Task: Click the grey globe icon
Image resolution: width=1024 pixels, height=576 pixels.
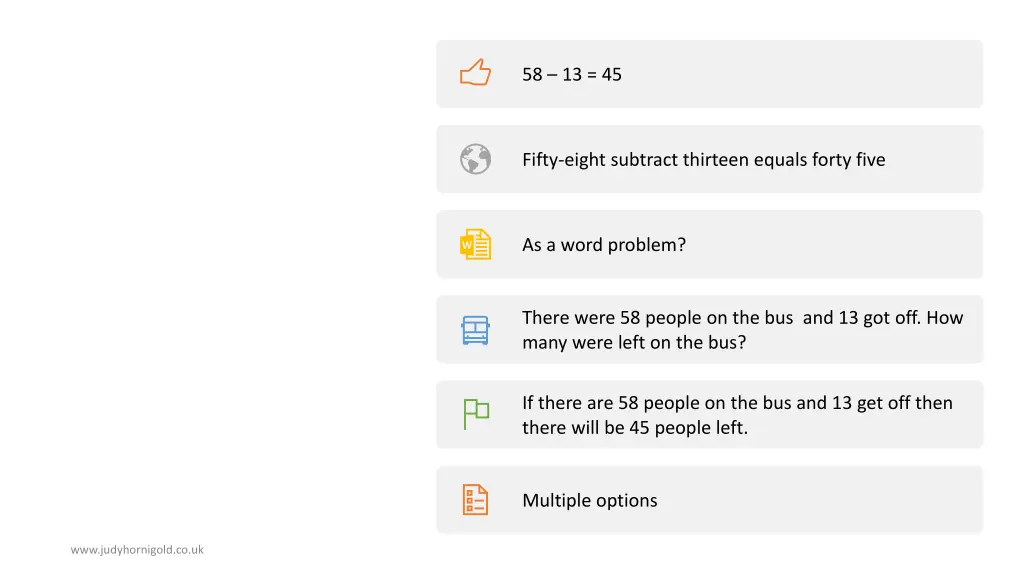Action: click(475, 159)
